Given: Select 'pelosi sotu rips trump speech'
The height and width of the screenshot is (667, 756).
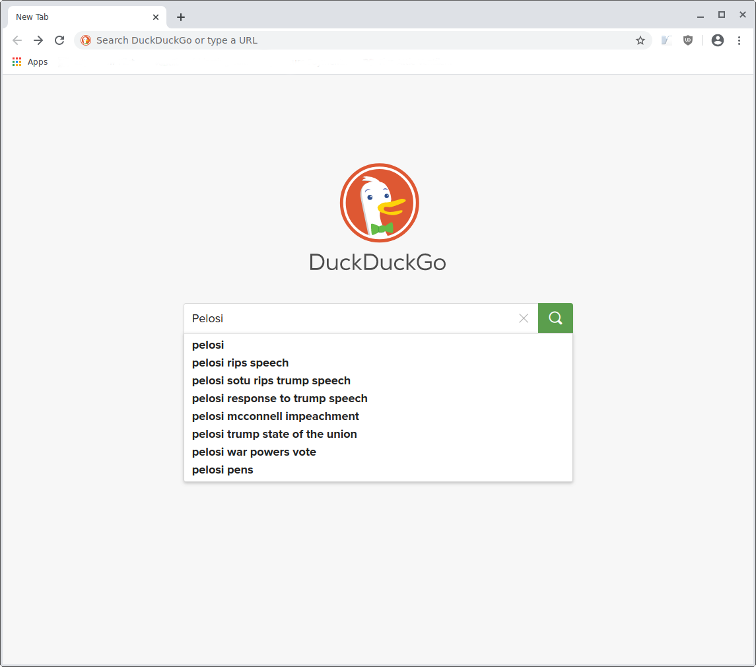Looking at the screenshot, I should (378, 381).
